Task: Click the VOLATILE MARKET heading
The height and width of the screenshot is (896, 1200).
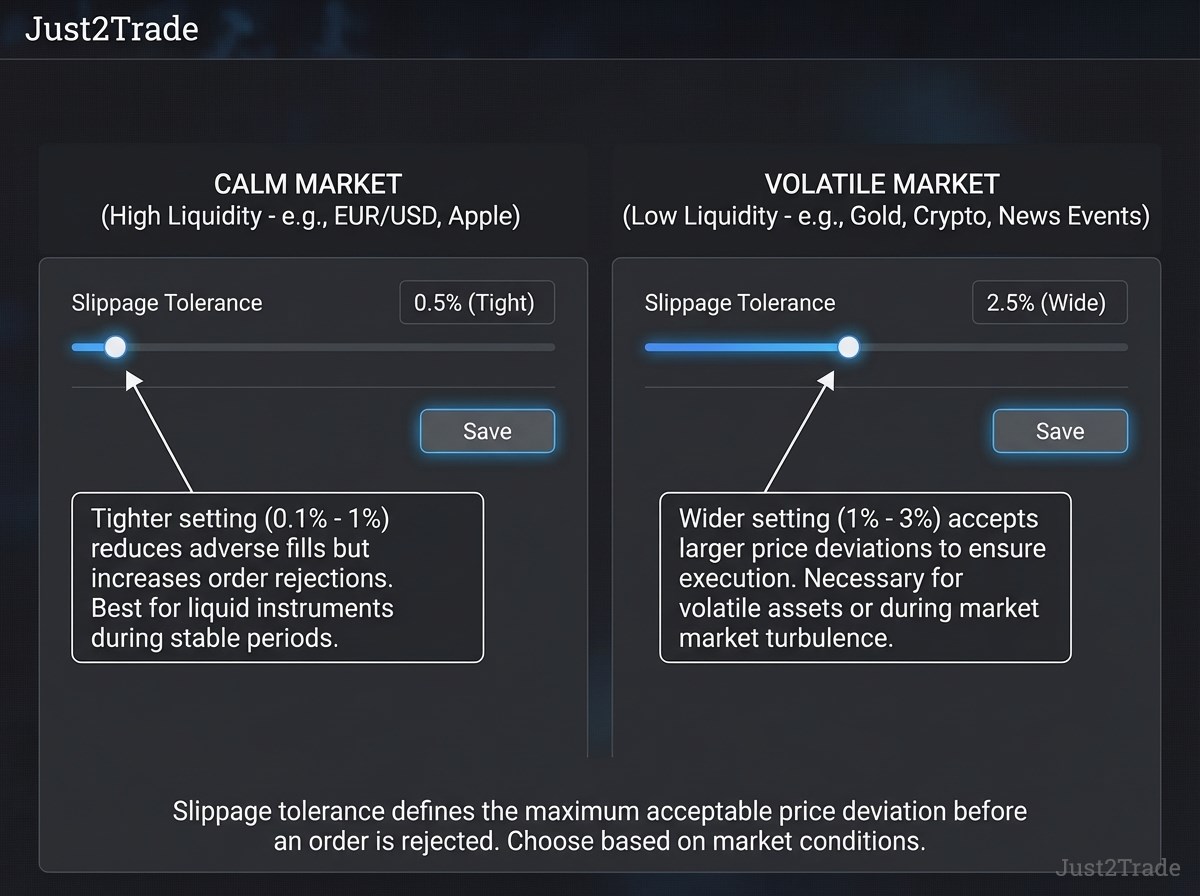Action: coord(882,184)
